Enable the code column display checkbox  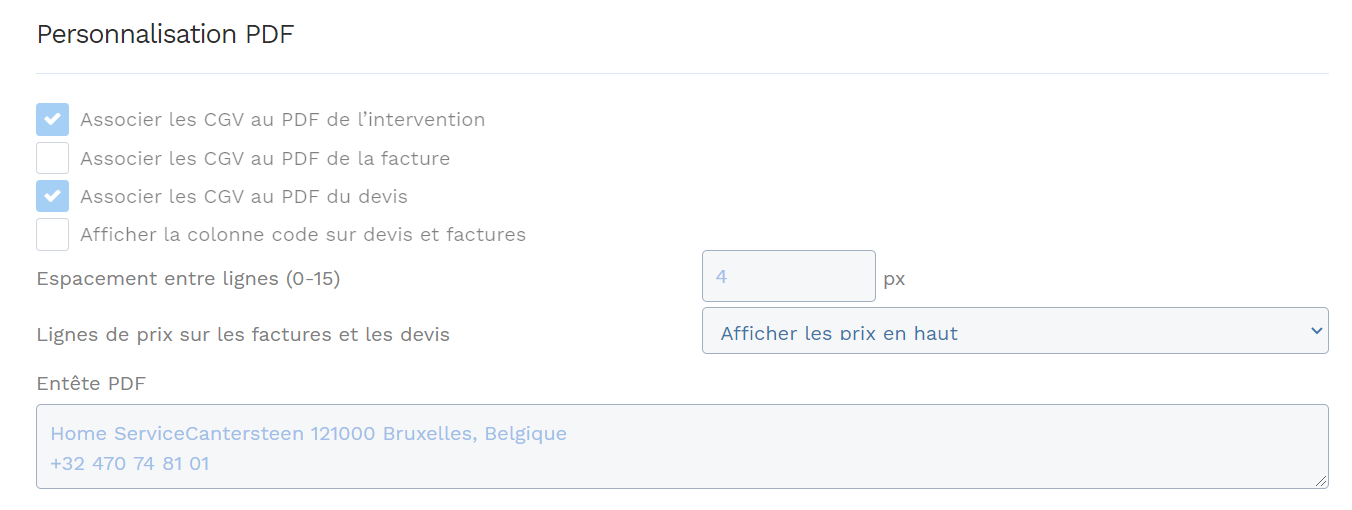coord(53,235)
